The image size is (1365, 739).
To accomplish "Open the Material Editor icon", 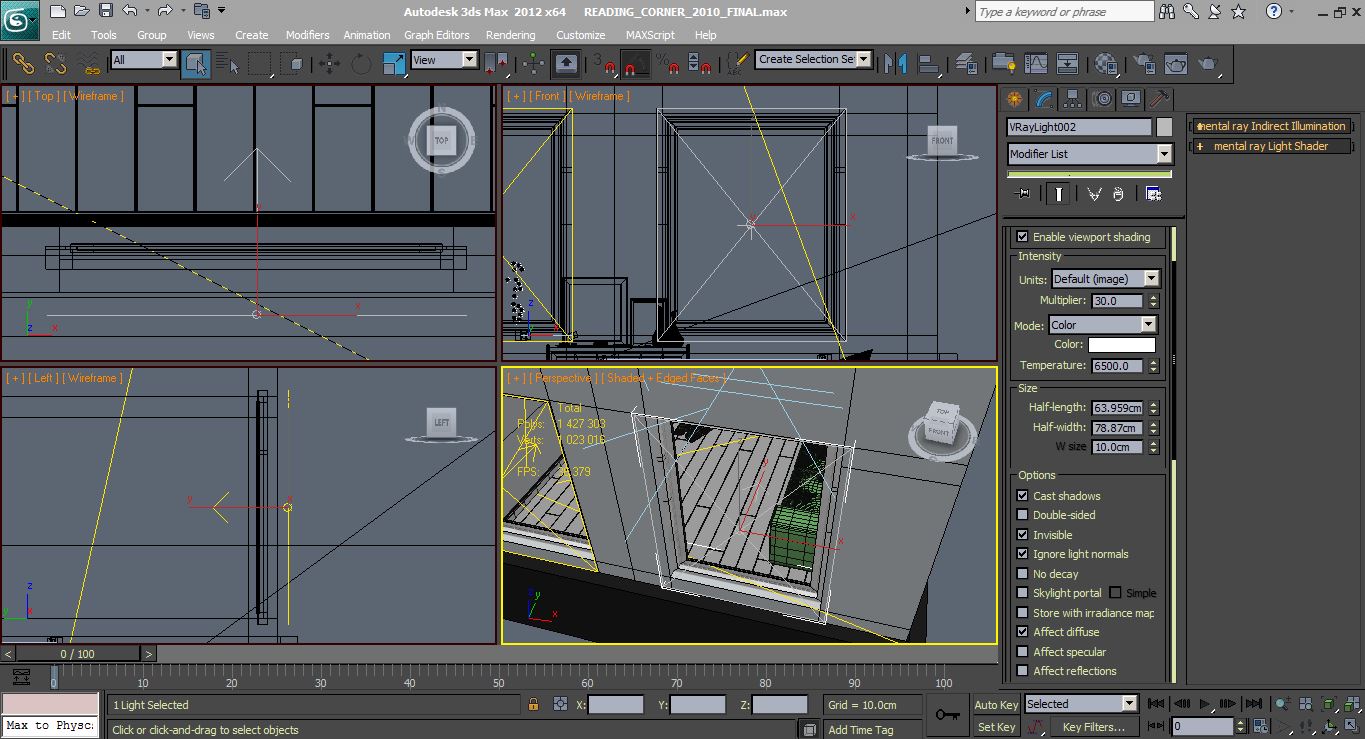I will point(1105,64).
